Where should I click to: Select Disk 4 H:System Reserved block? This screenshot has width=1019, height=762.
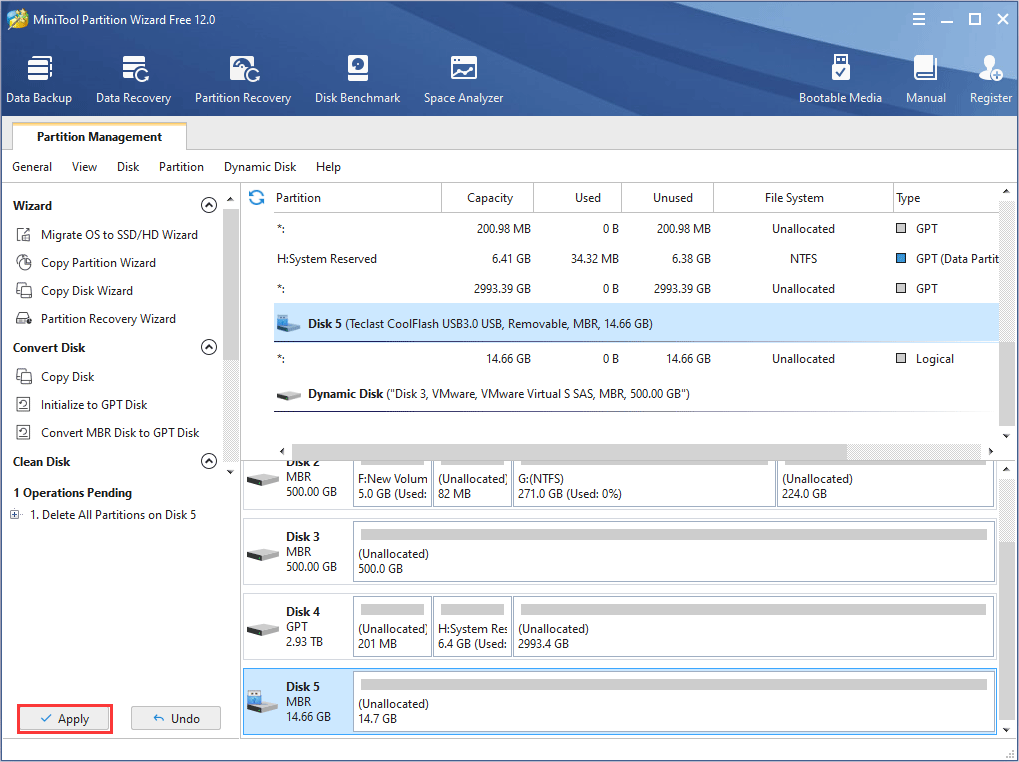472,626
